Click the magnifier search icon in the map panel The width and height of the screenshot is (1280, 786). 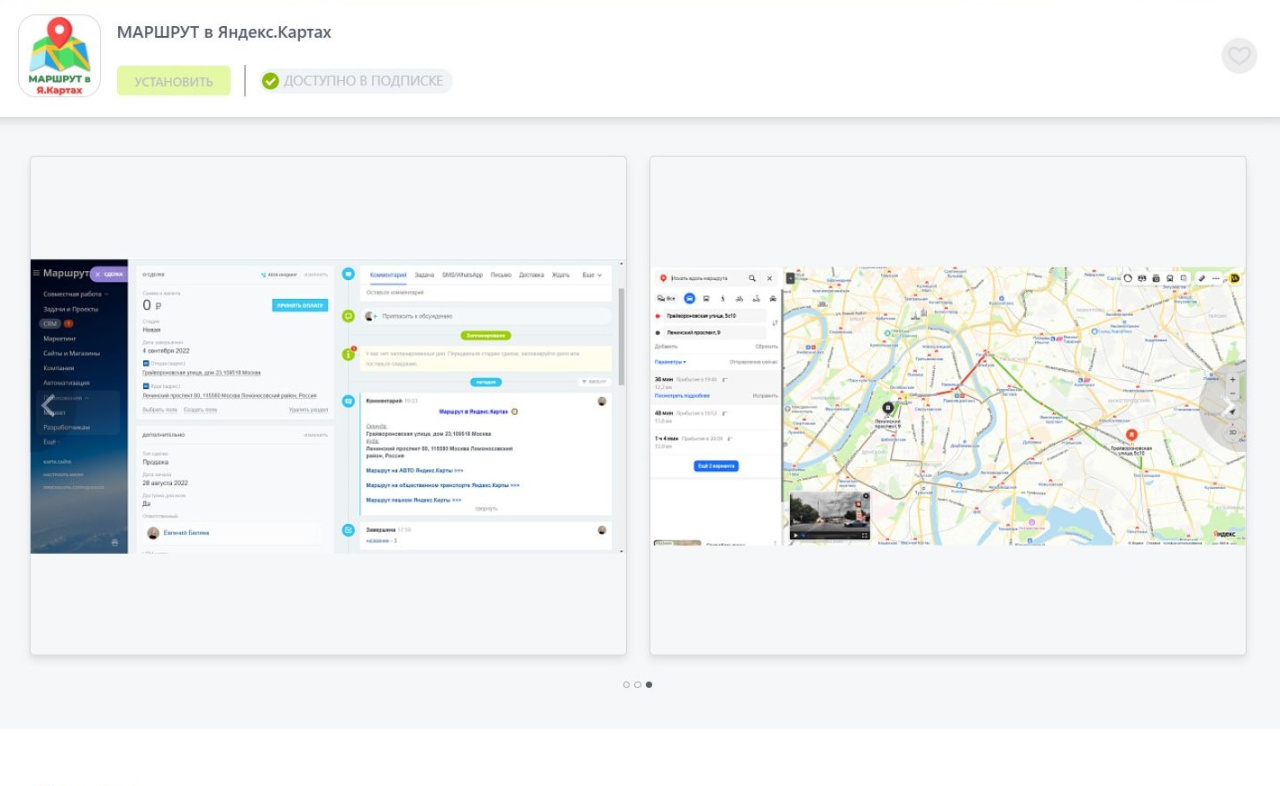pos(752,278)
